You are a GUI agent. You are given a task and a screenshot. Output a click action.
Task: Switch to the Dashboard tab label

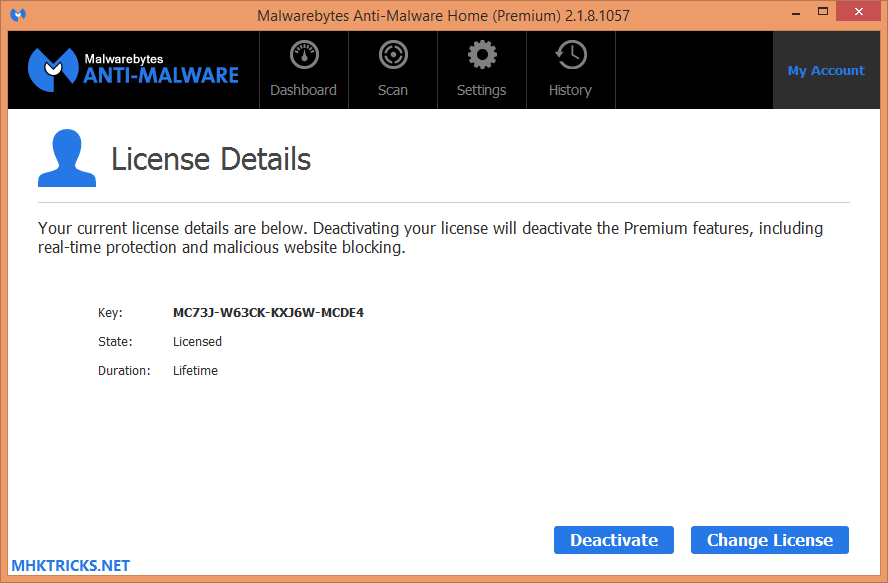[304, 90]
